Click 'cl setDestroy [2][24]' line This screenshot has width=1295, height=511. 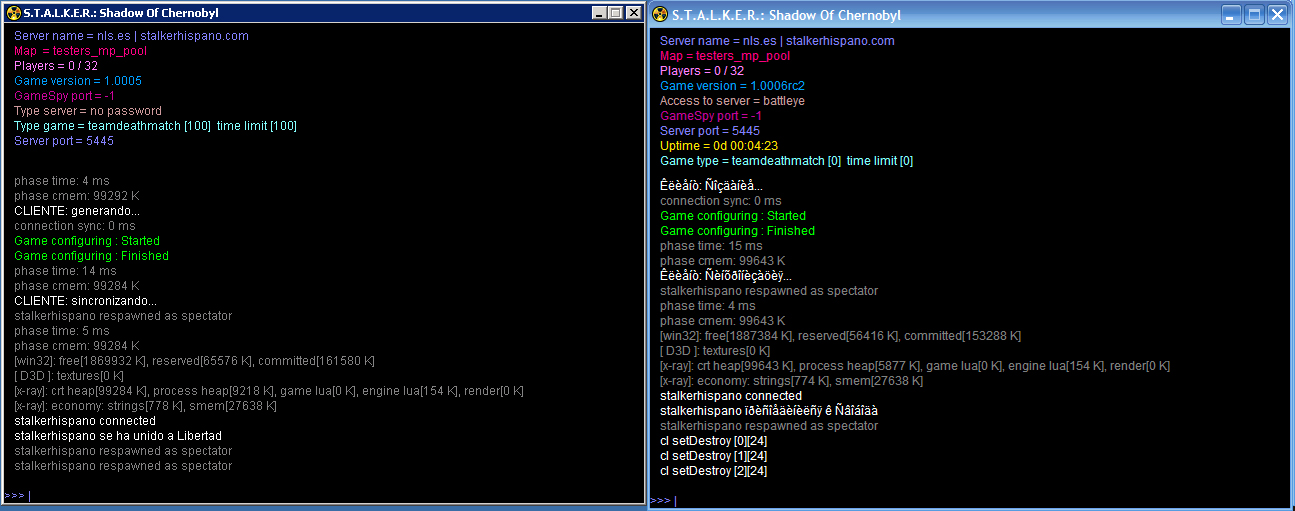click(713, 471)
